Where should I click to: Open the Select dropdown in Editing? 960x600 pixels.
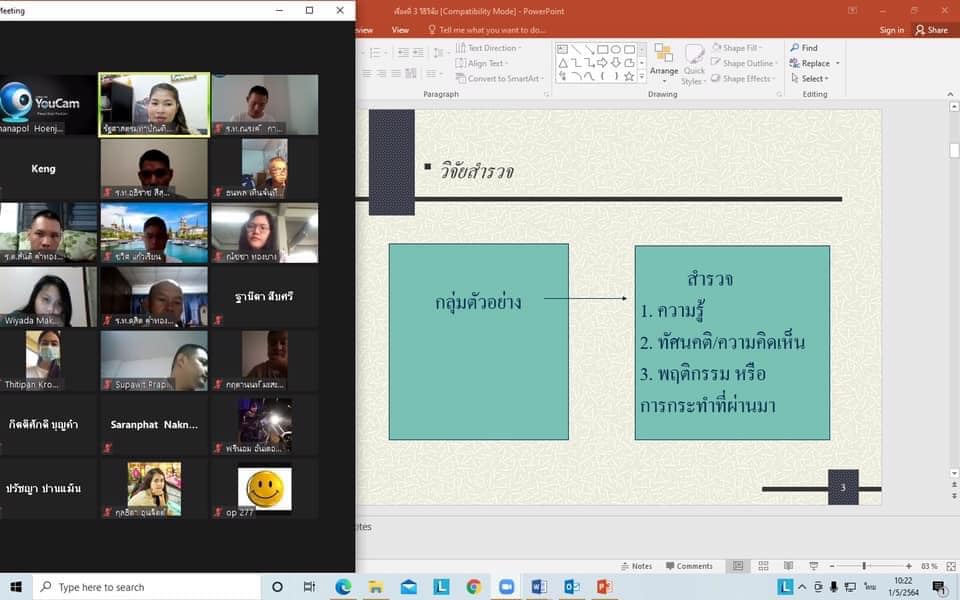[814, 79]
